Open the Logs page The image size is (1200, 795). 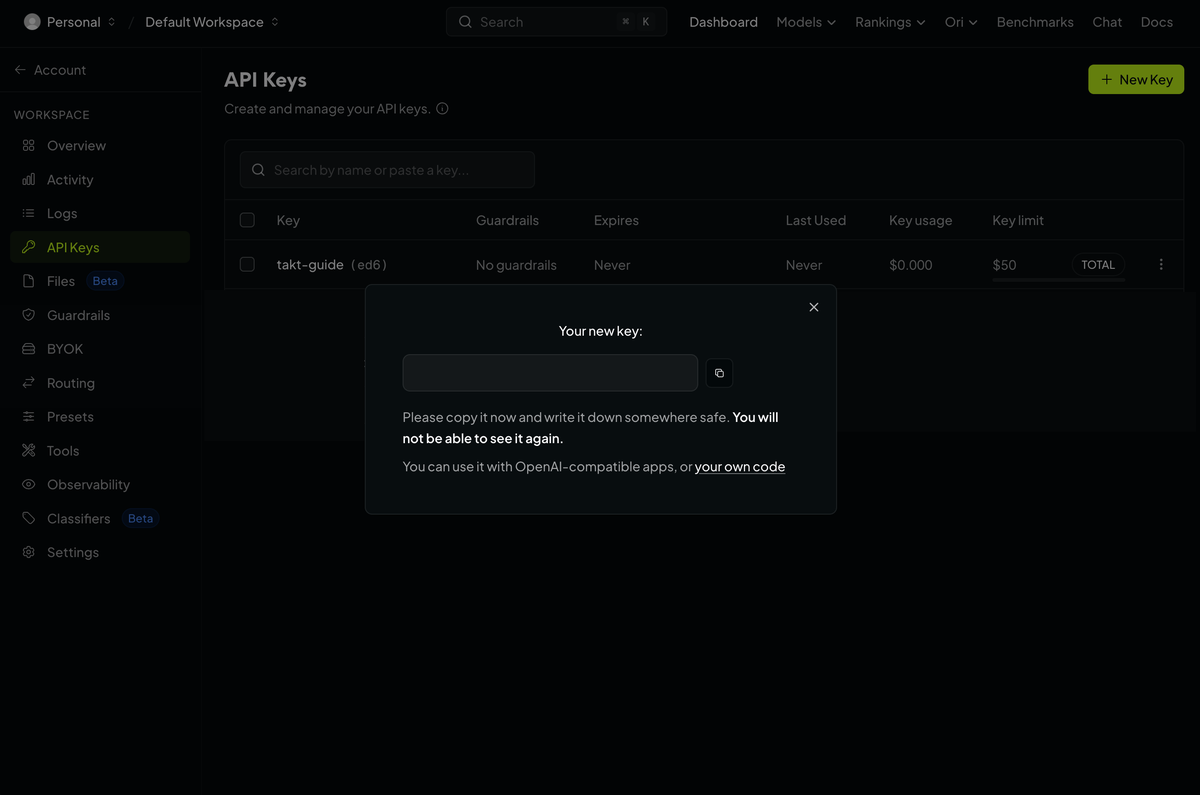coord(100,214)
